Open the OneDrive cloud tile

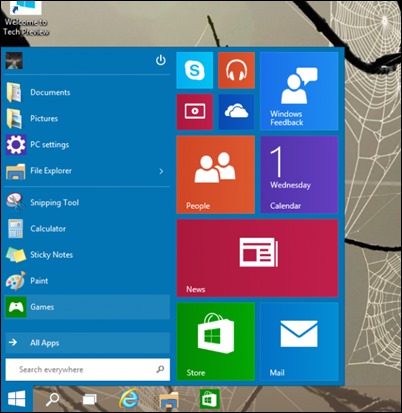click(236, 112)
